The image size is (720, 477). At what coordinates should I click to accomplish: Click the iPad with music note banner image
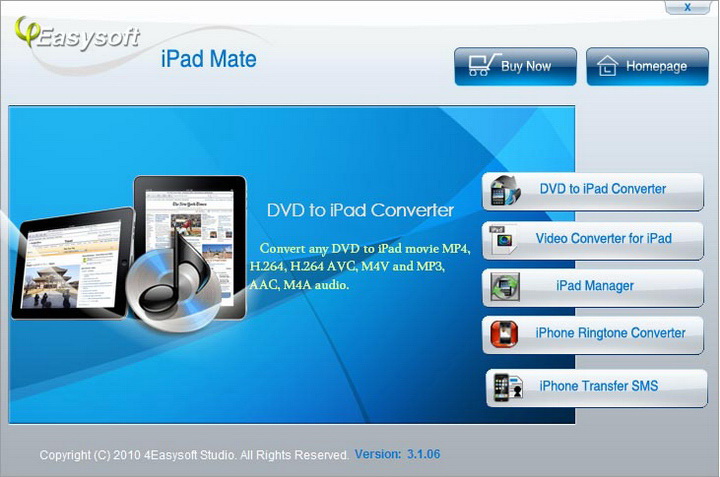click(x=129, y=253)
